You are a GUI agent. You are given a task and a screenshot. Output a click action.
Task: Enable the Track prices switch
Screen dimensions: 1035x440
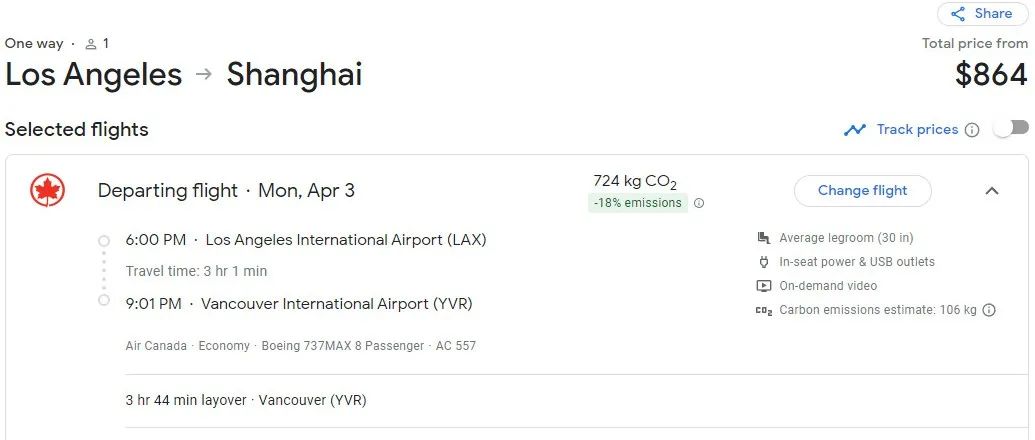coord(1011,128)
